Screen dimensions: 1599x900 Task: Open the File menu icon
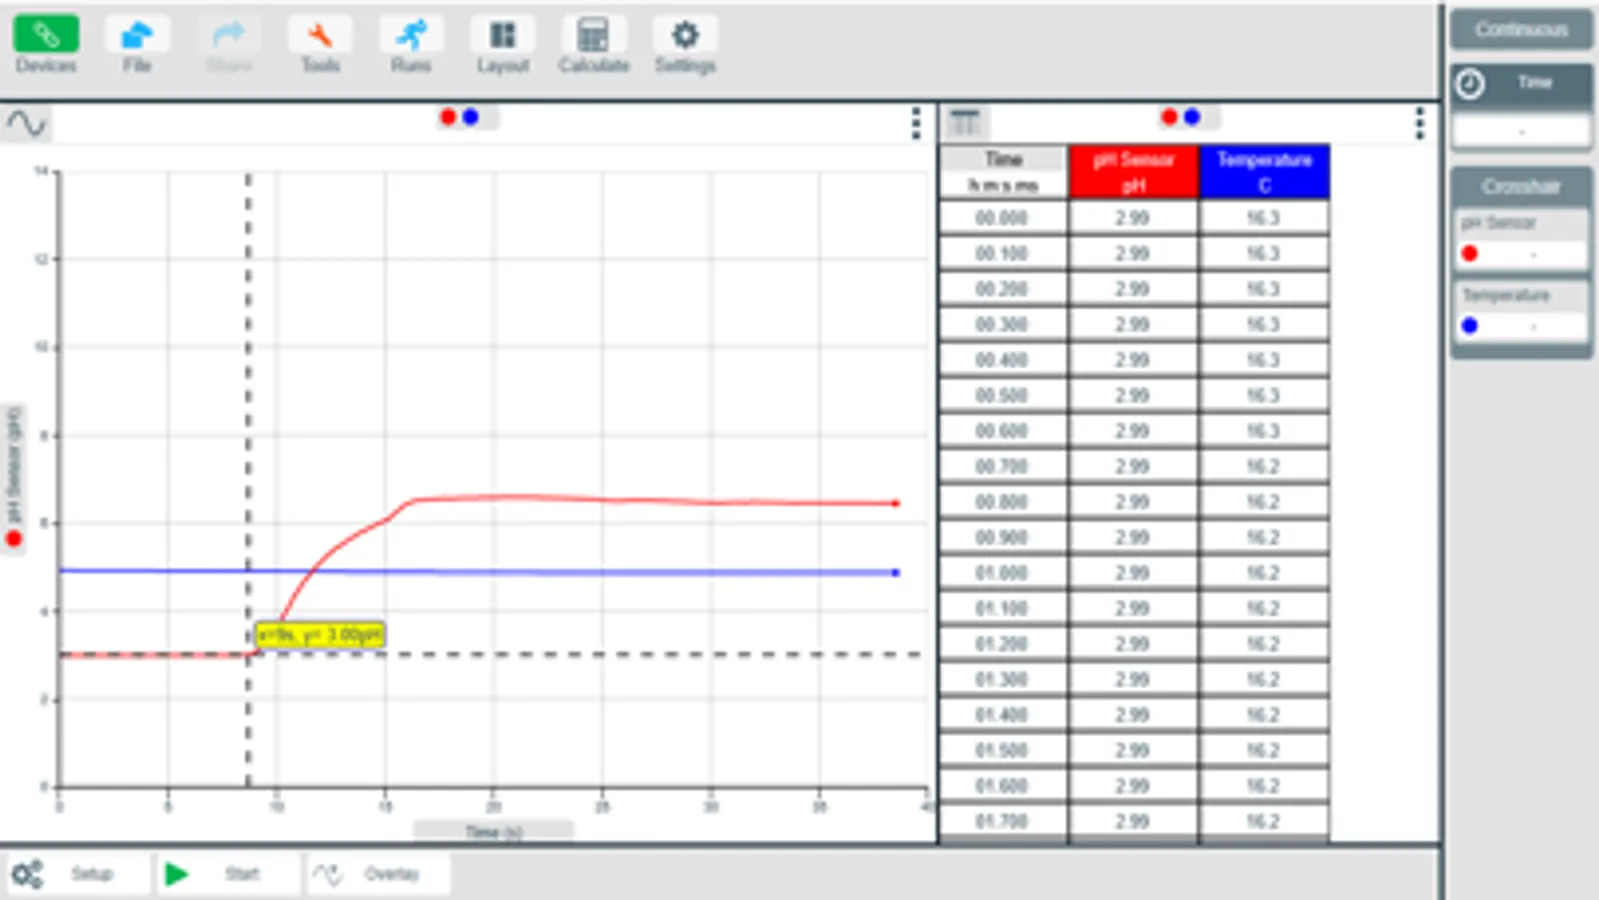click(137, 36)
